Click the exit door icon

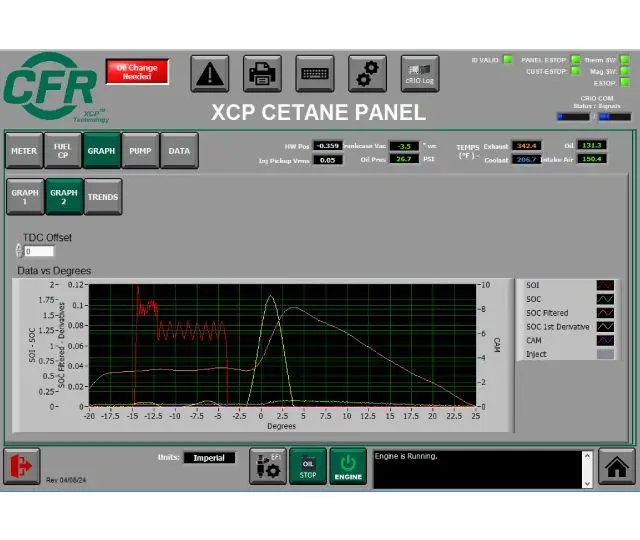[22, 466]
